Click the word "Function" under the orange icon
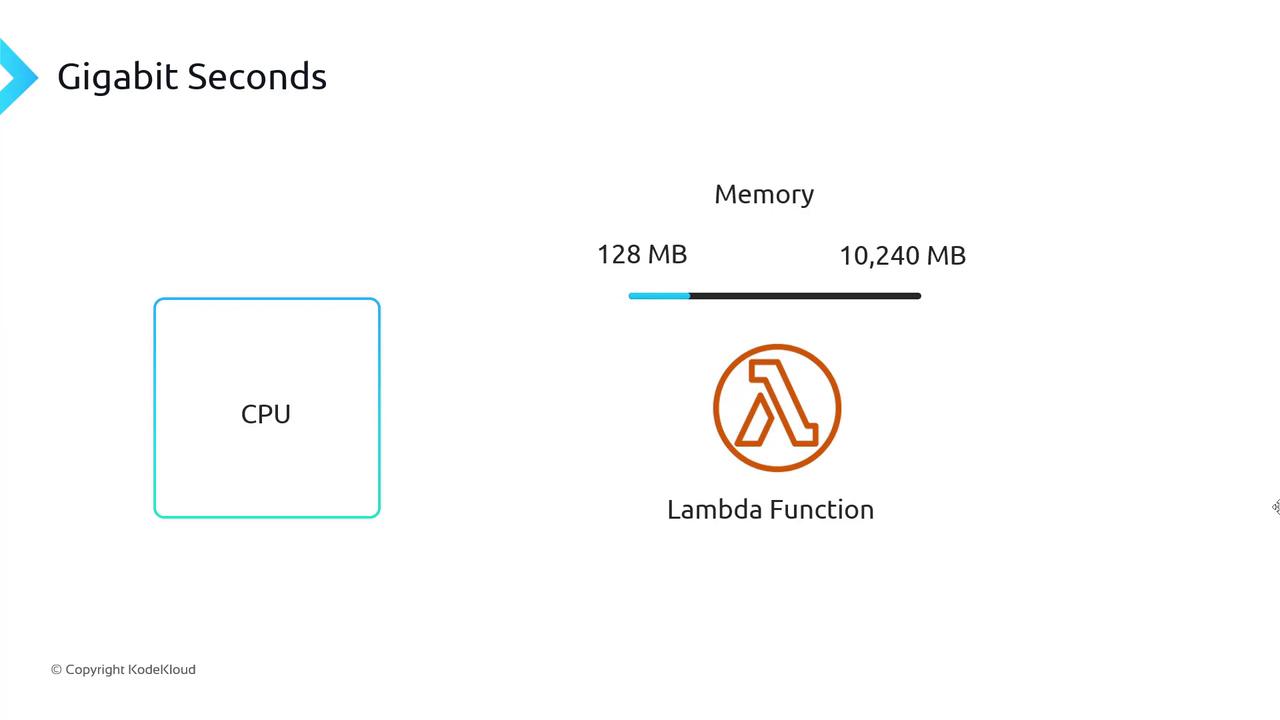 (822, 509)
